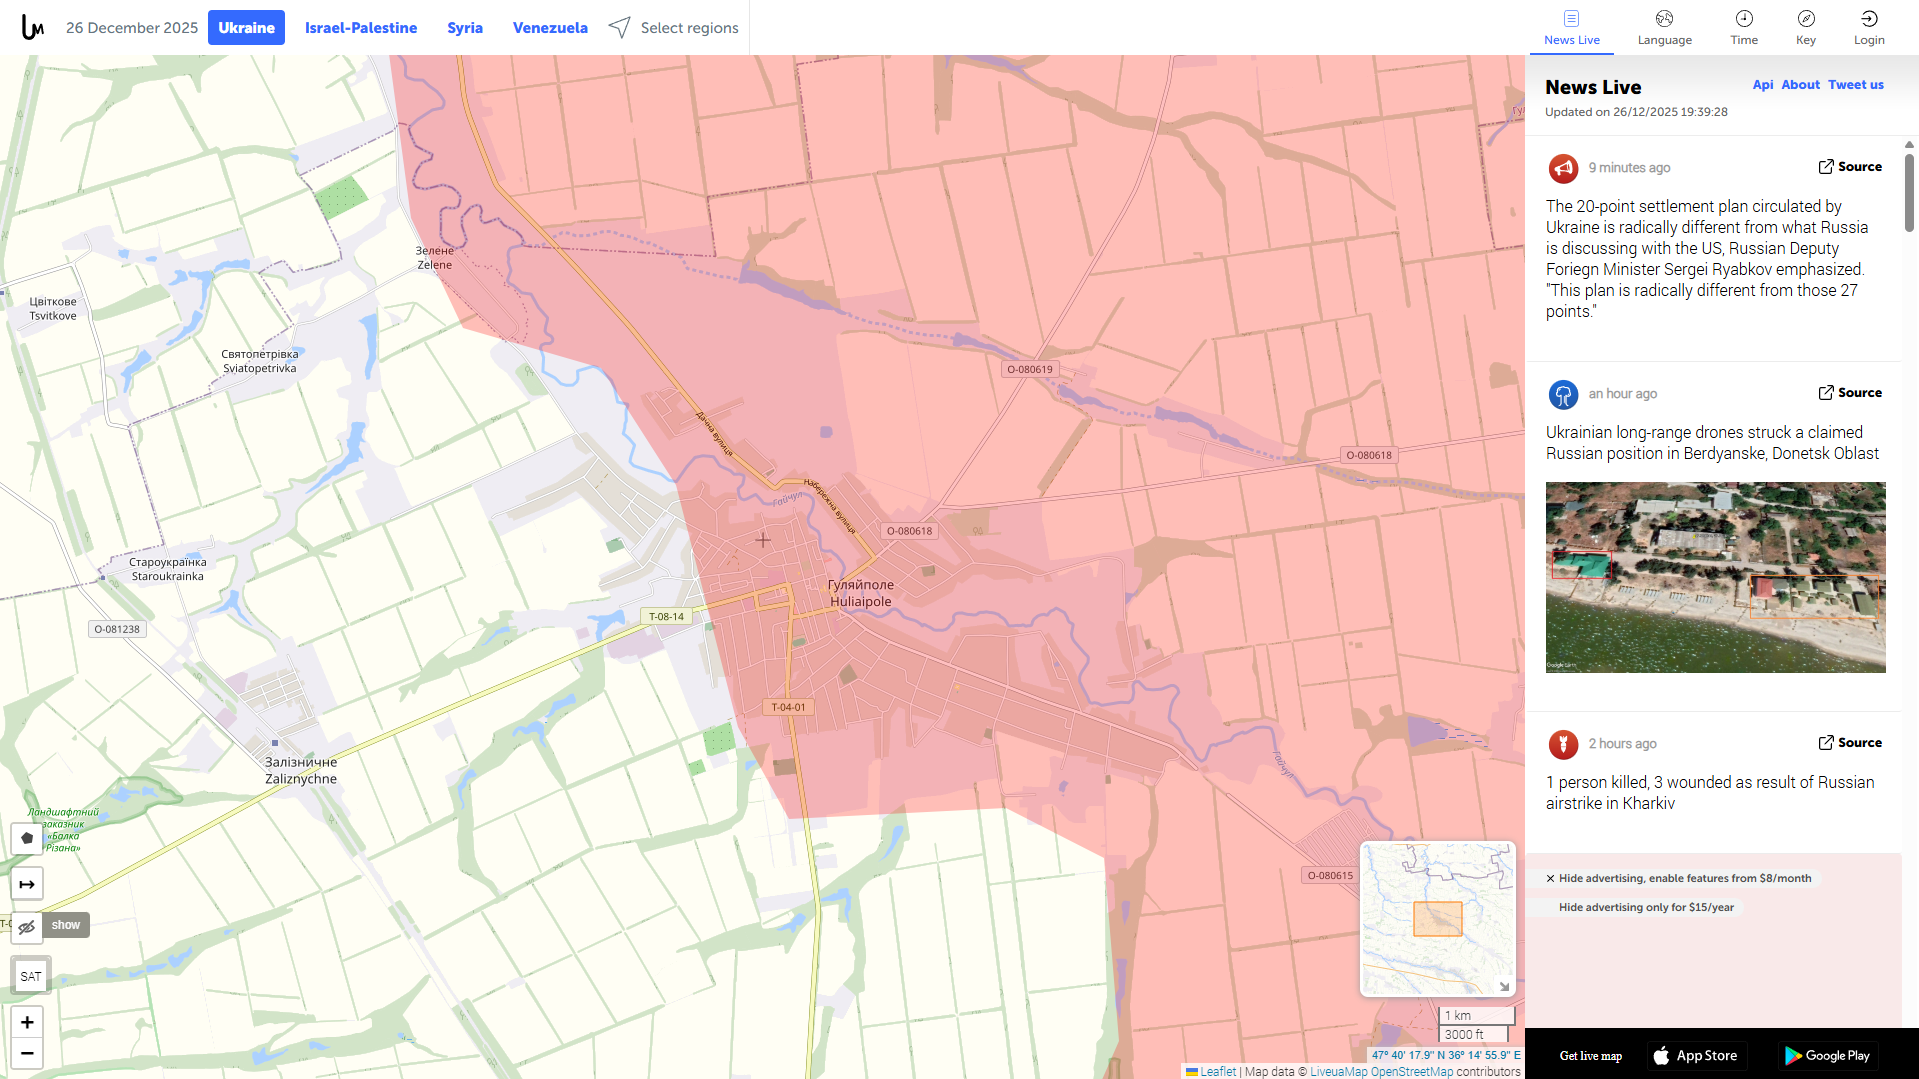This screenshot has height=1079, width=1919.
Task: Click the T-04-01 road marker
Action: tap(788, 707)
